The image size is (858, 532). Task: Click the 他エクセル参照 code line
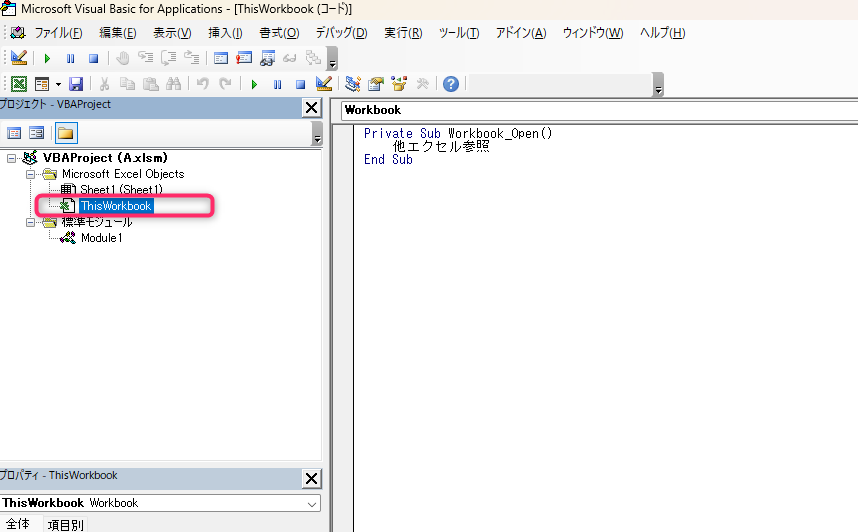pos(441,146)
